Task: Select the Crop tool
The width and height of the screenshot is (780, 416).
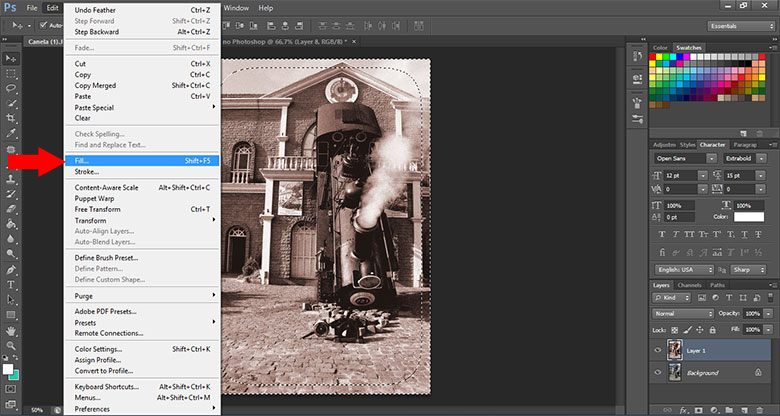Action: (11, 118)
